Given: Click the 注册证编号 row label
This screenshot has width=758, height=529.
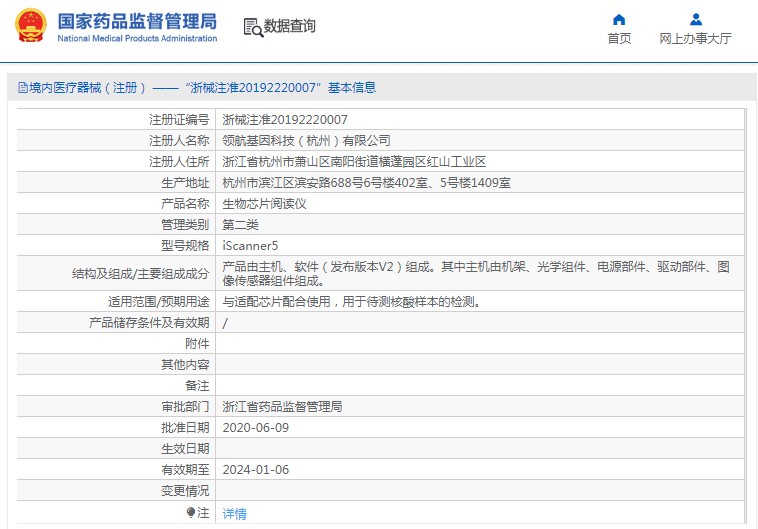Looking at the screenshot, I should 179,120.
